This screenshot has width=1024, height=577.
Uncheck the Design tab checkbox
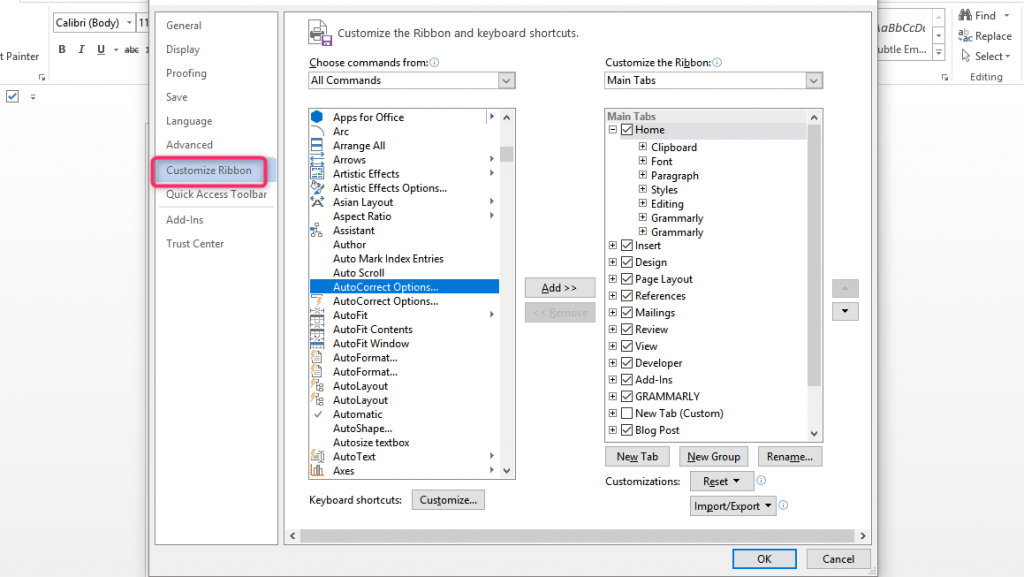[x=627, y=262]
